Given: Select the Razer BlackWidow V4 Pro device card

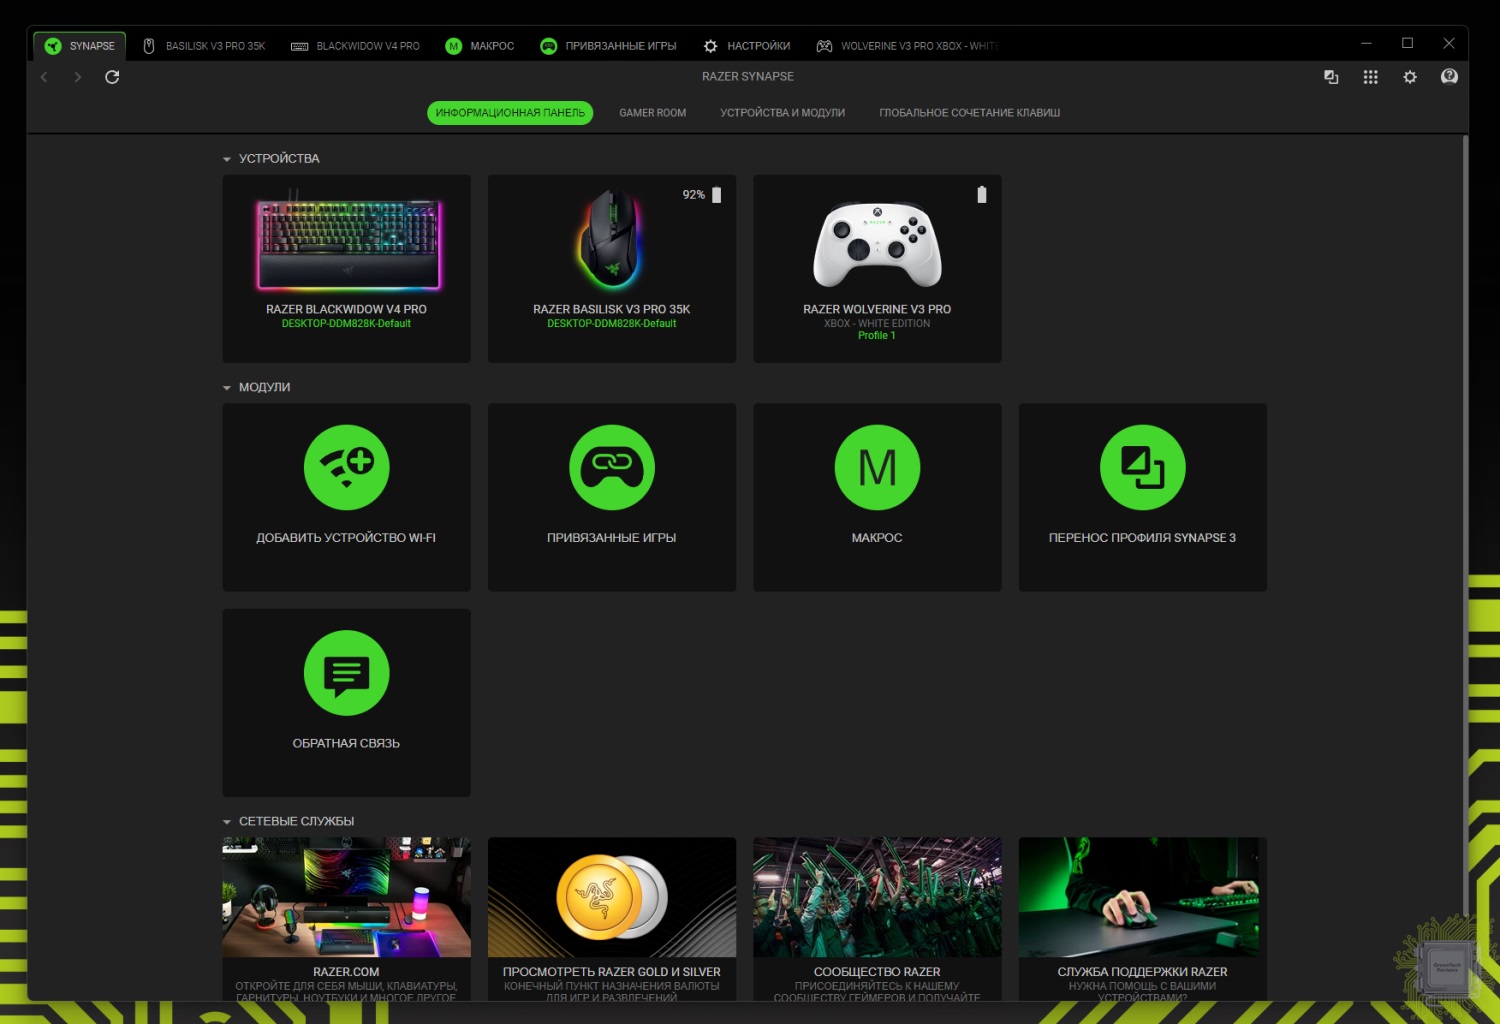Looking at the screenshot, I should pos(346,268).
